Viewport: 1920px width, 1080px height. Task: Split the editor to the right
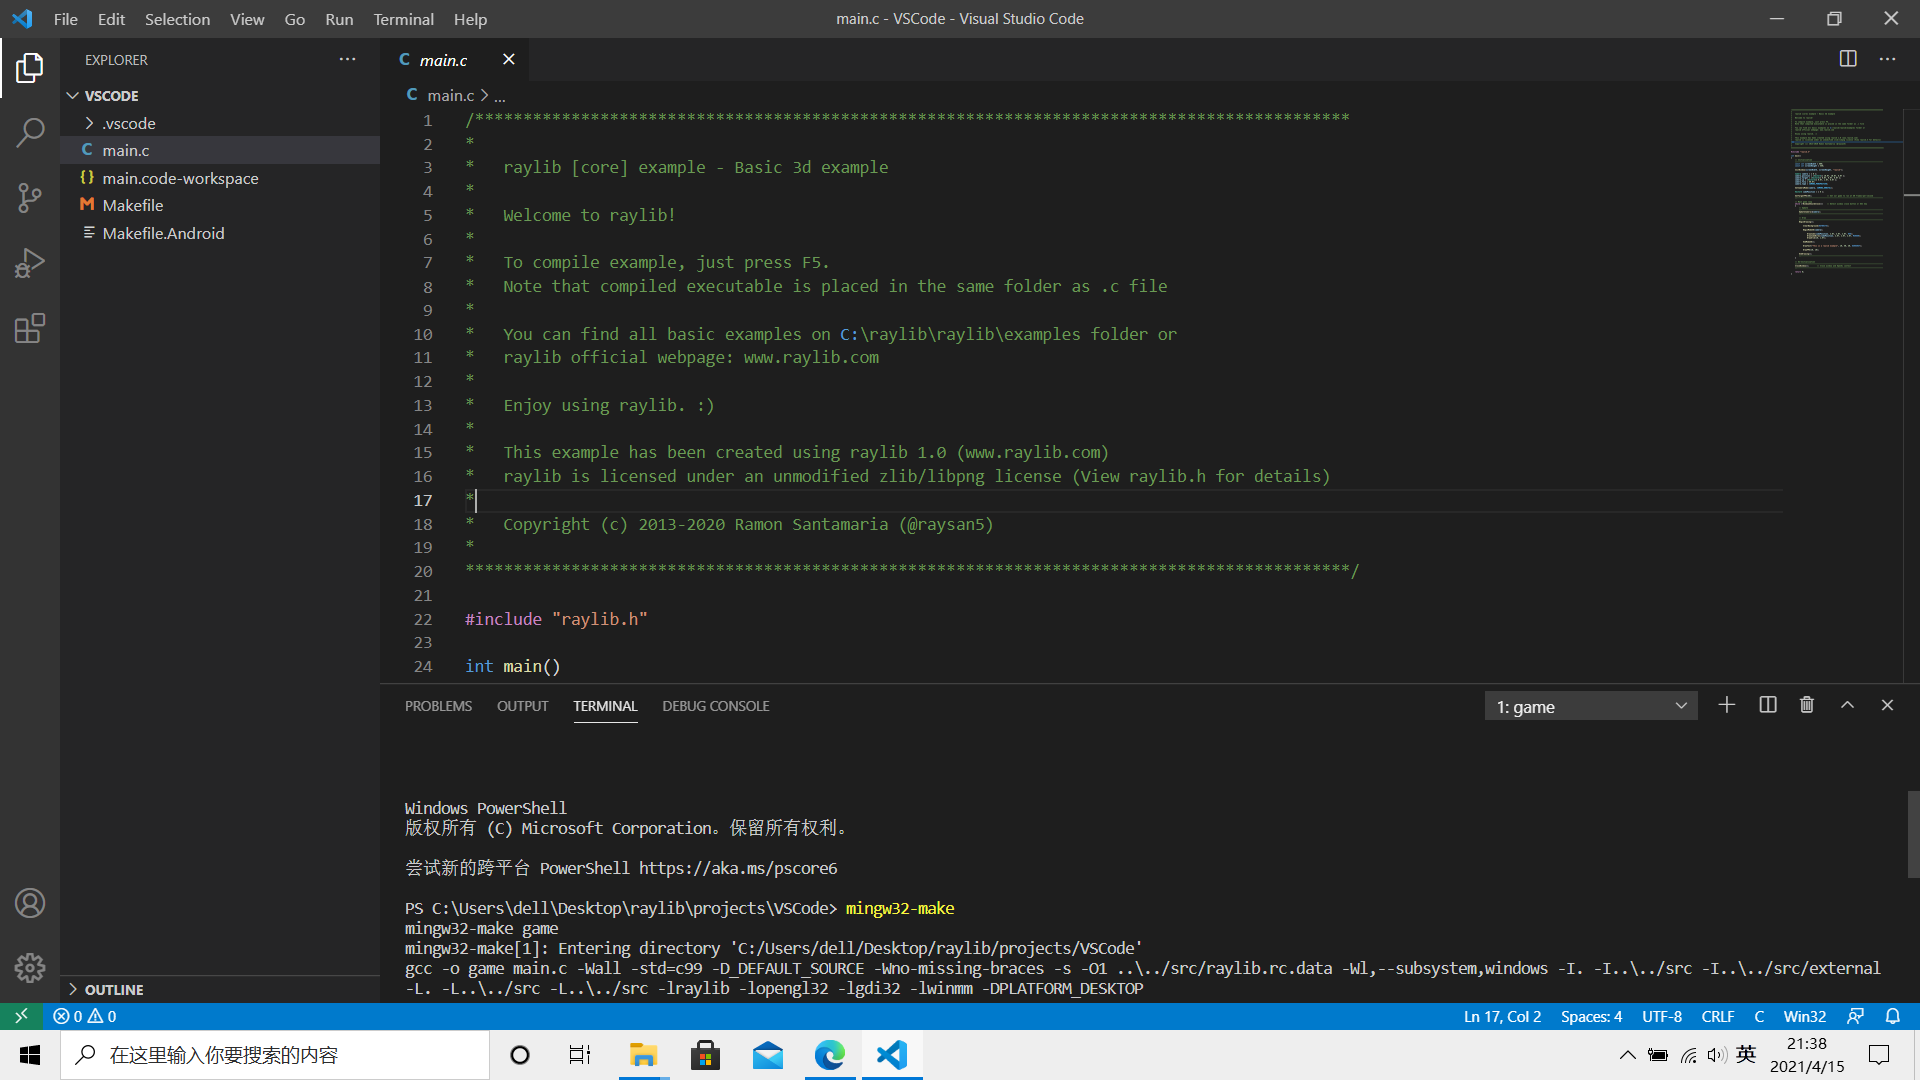coord(1848,59)
